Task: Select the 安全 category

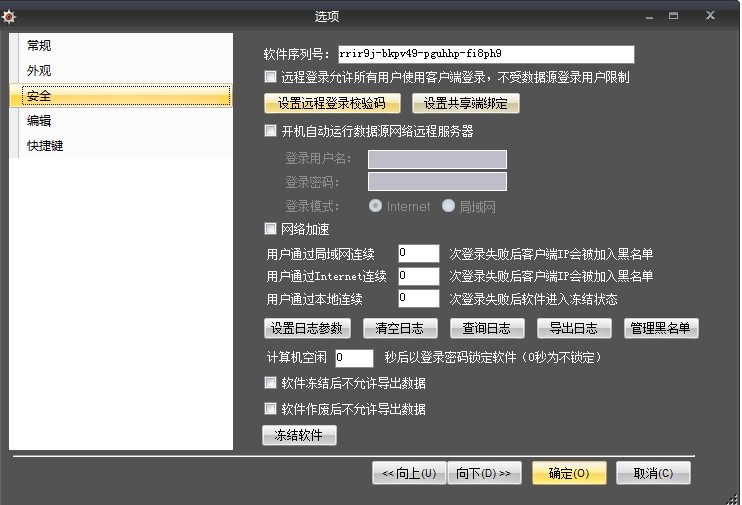Action: point(121,96)
